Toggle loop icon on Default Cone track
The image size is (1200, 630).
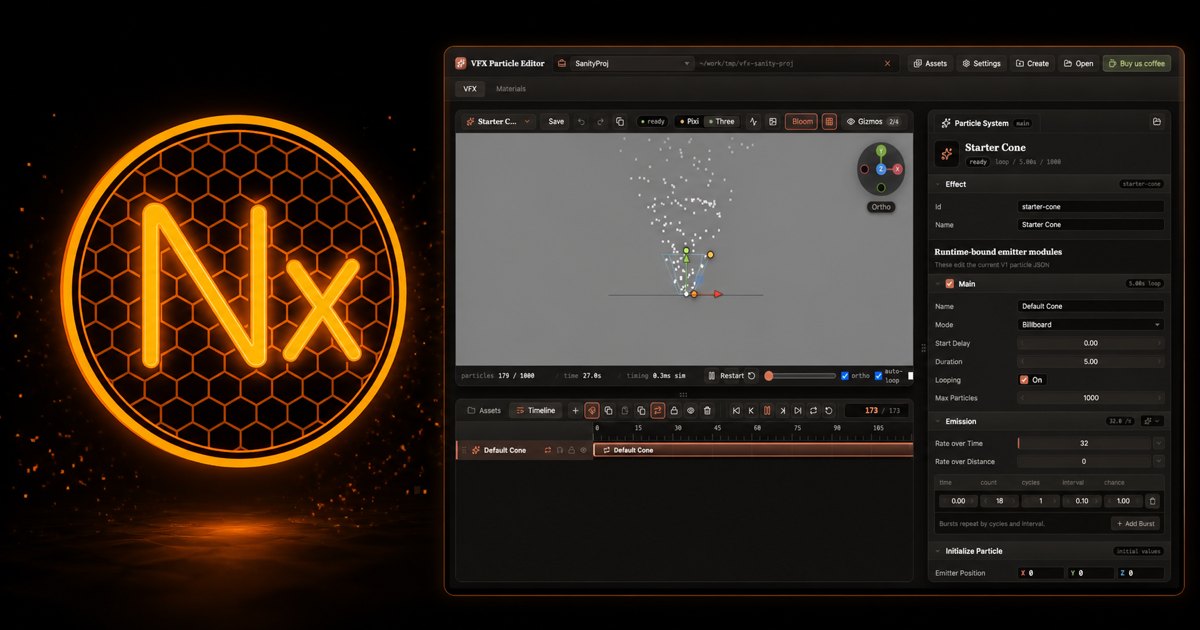pyautogui.click(x=548, y=450)
